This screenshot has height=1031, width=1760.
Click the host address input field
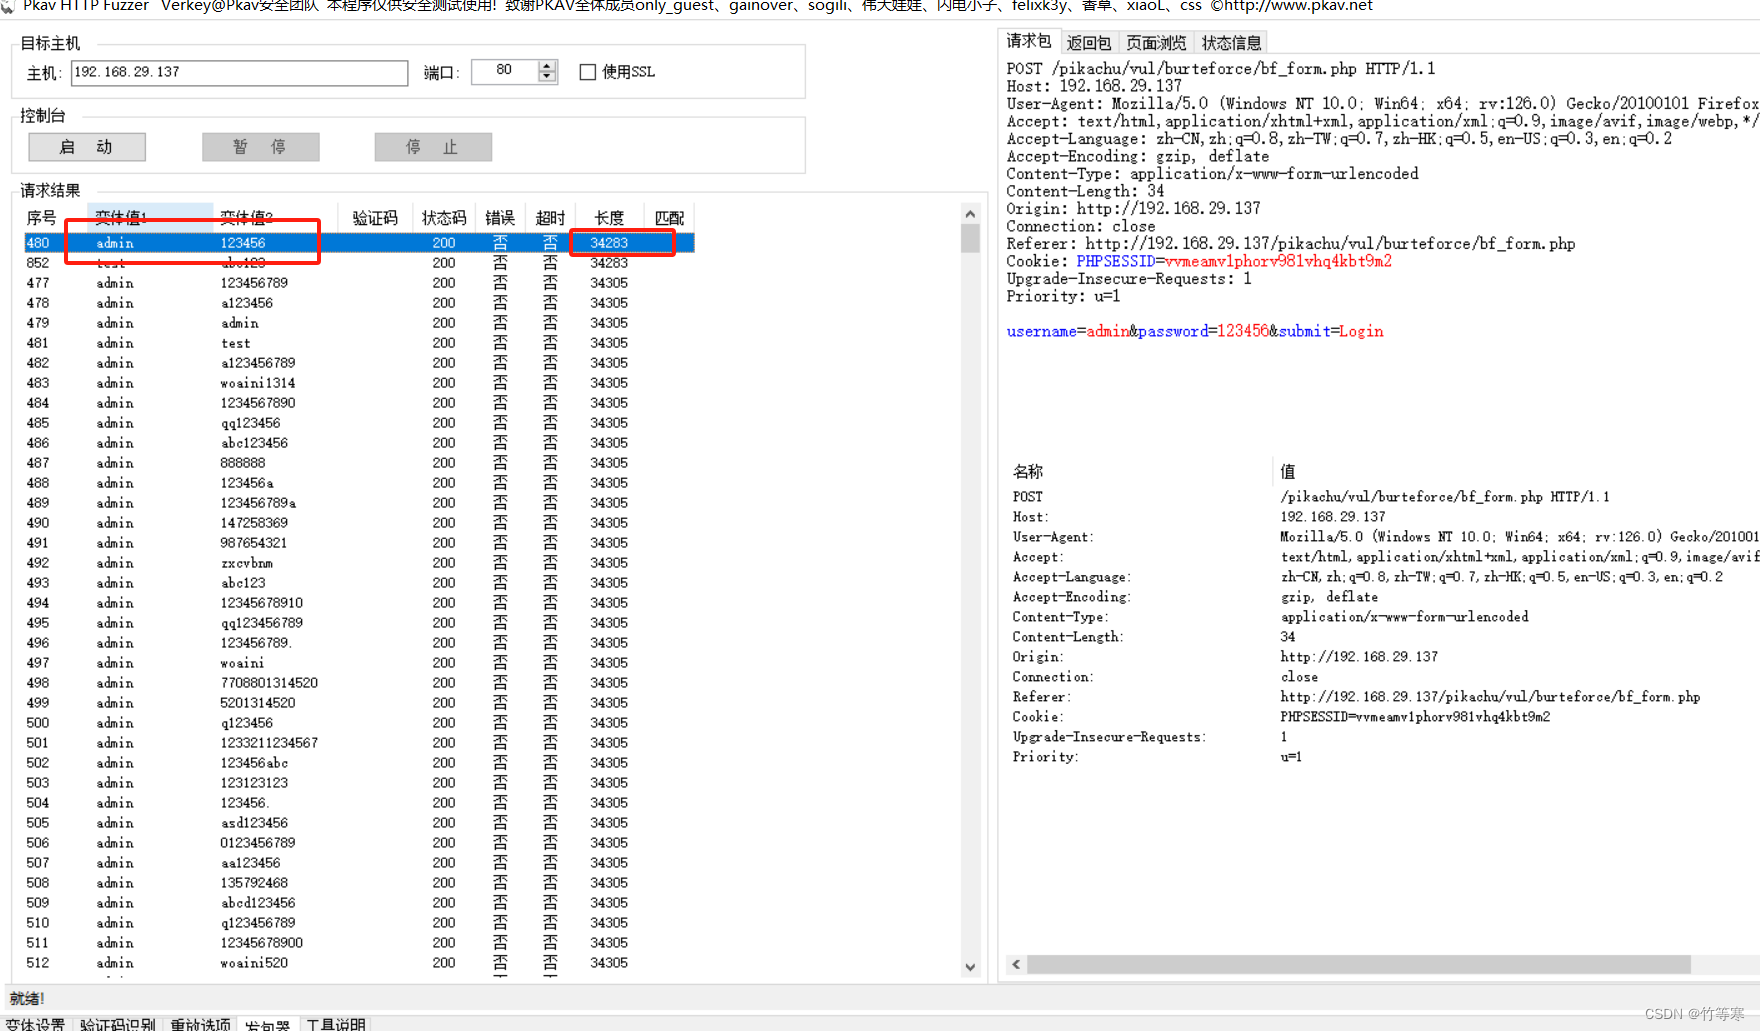point(239,72)
